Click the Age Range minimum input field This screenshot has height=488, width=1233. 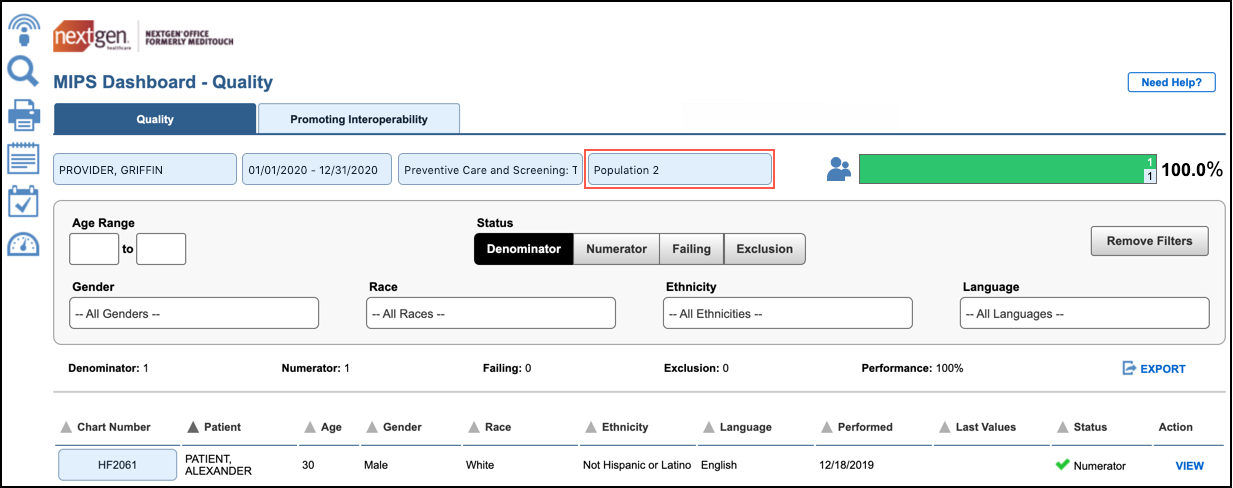click(x=94, y=249)
